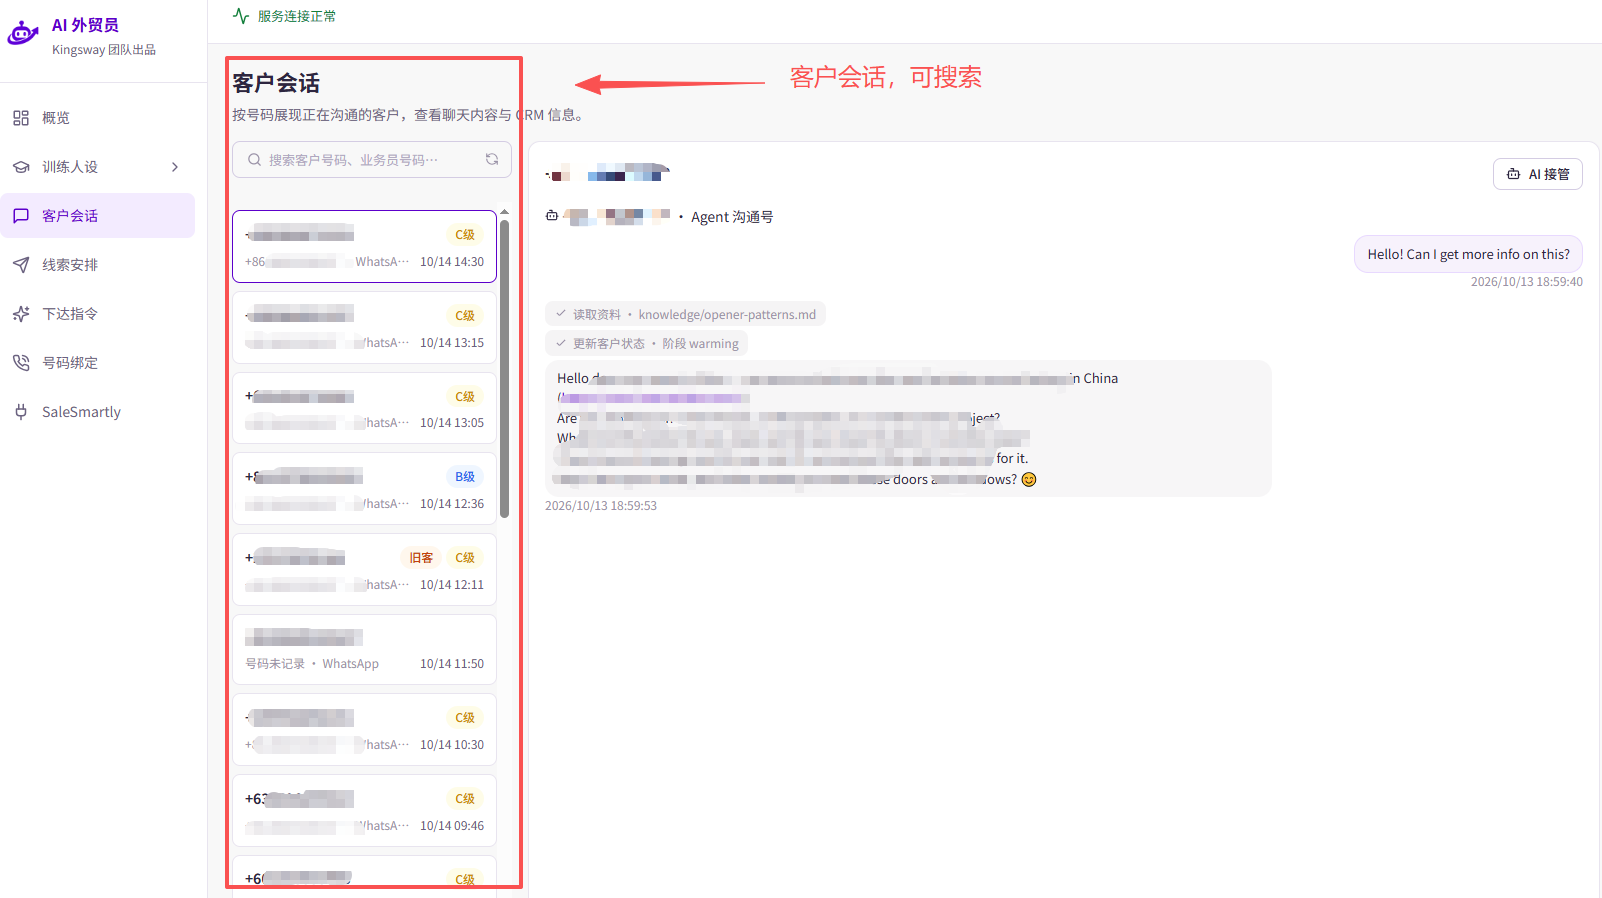The width and height of the screenshot is (1602, 898).
Task: Click the conversation list scrollbar
Action: (505, 369)
